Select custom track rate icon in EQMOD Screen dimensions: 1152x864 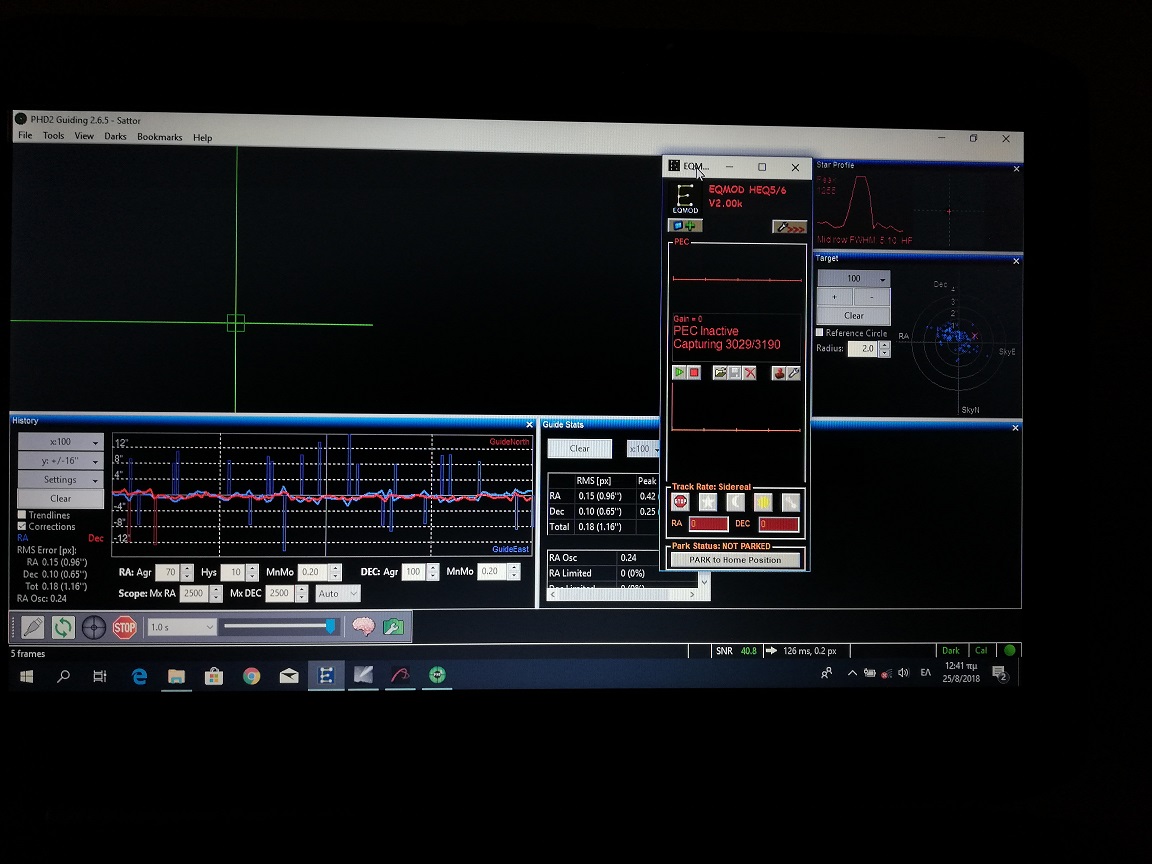[791, 503]
